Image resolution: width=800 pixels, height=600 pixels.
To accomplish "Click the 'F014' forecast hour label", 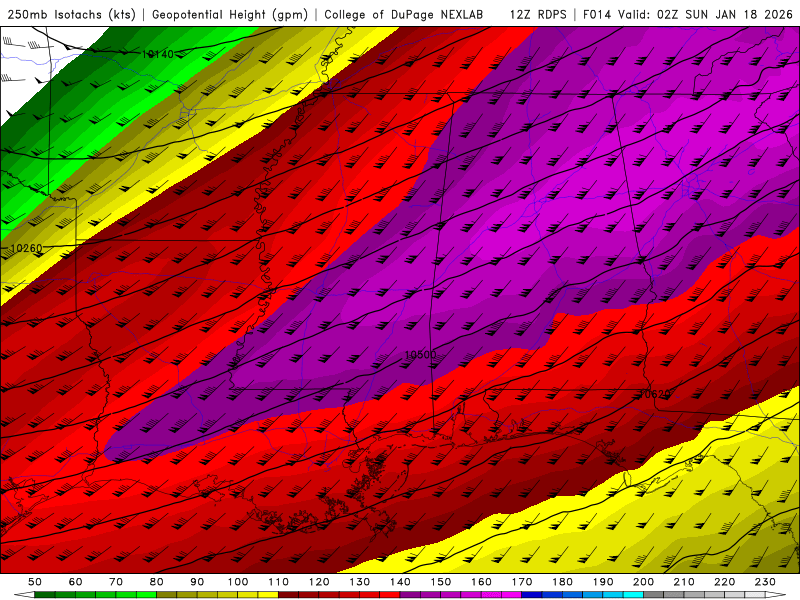I will [x=596, y=14].
